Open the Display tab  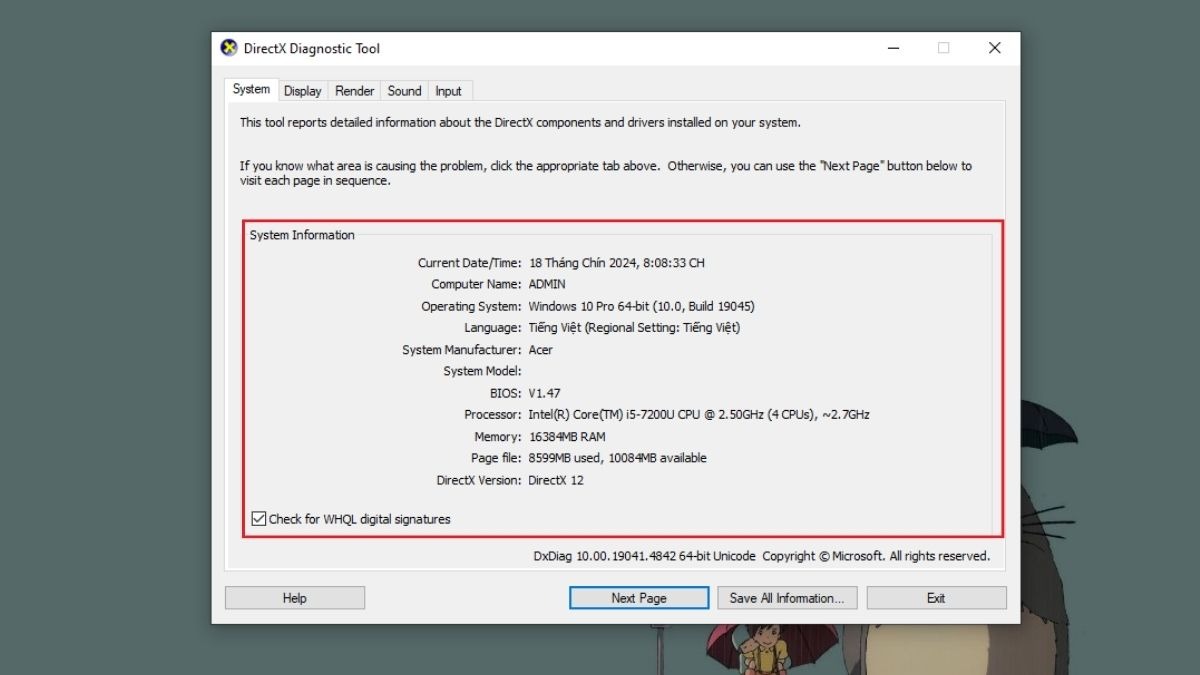point(302,91)
